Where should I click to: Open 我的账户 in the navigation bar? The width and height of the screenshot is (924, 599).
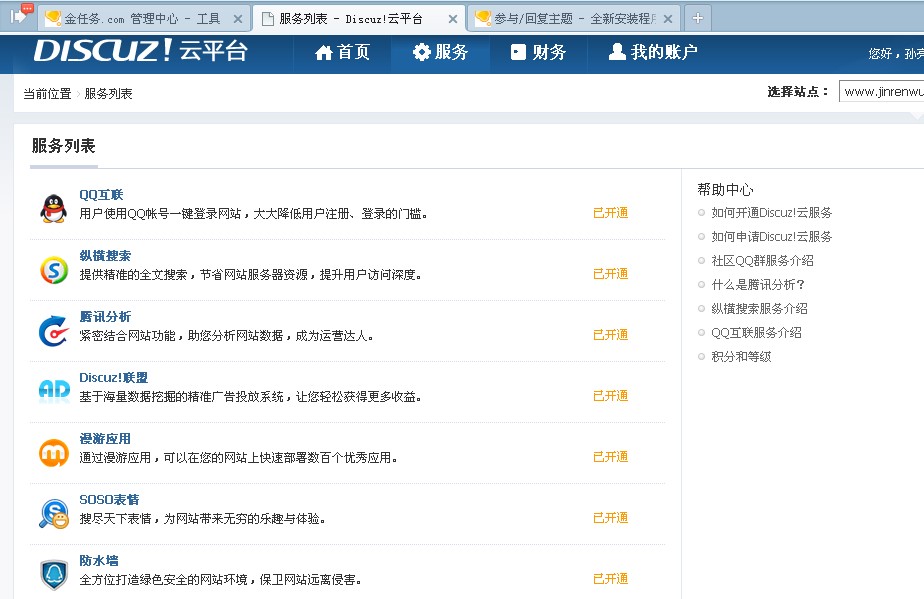point(653,52)
